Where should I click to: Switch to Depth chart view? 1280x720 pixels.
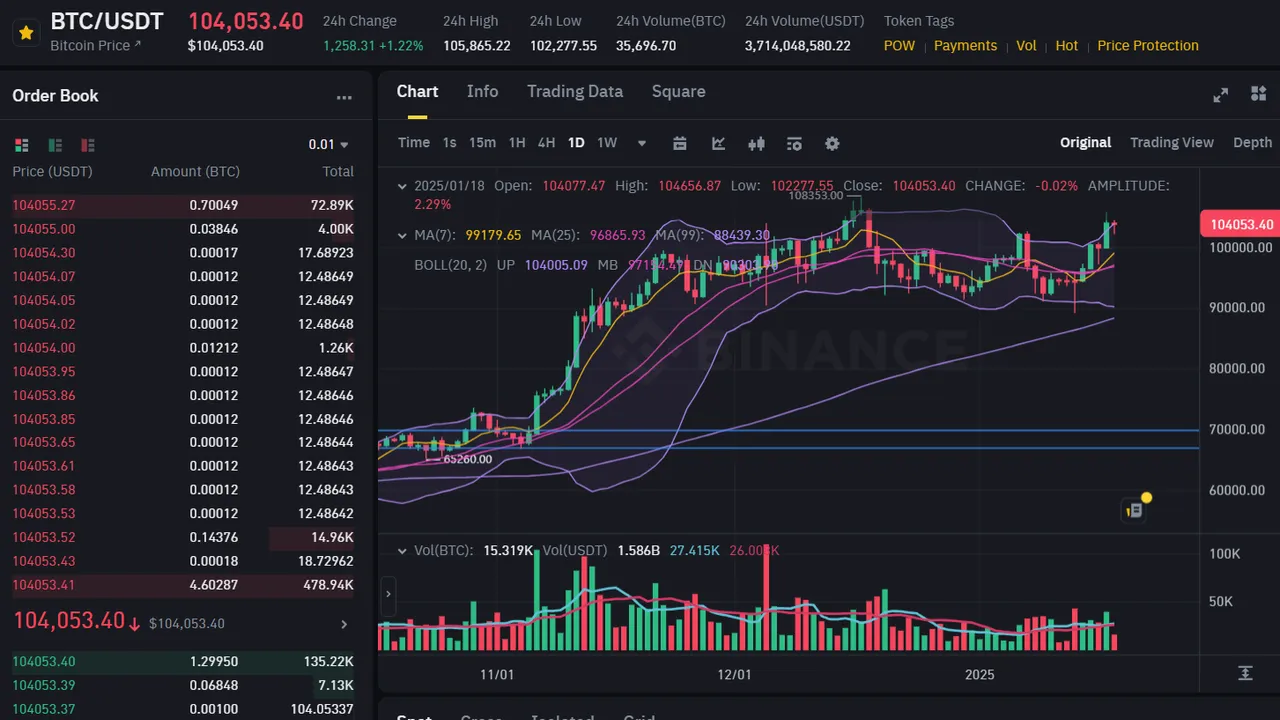(x=1252, y=142)
